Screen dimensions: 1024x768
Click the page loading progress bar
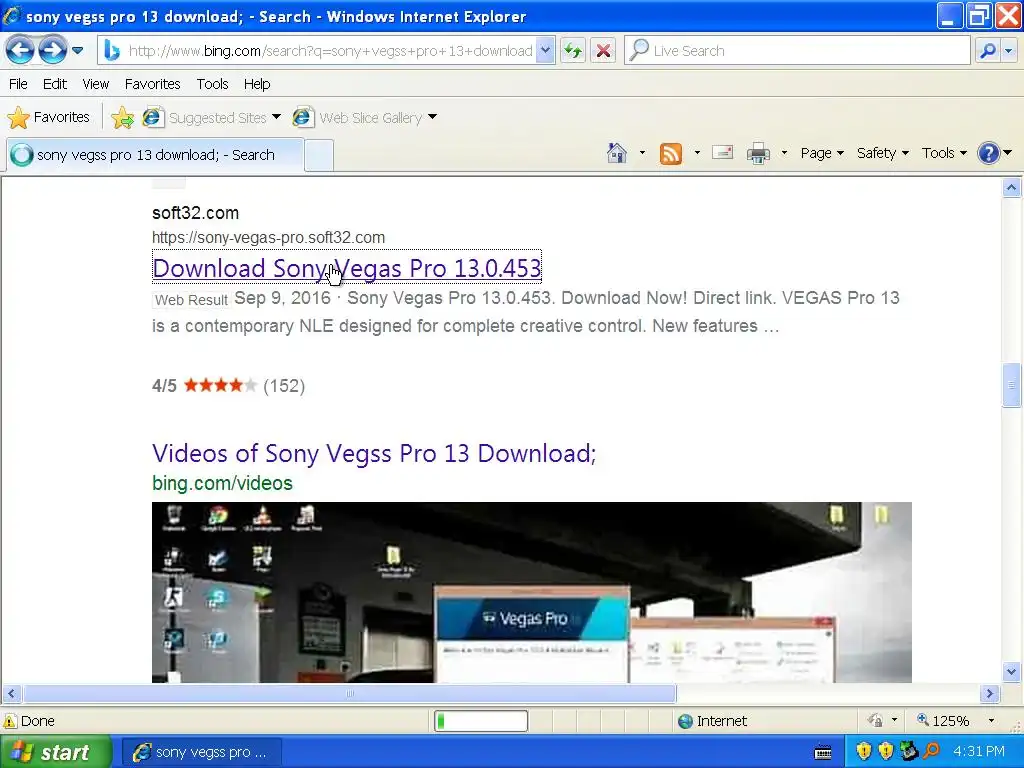pos(481,721)
